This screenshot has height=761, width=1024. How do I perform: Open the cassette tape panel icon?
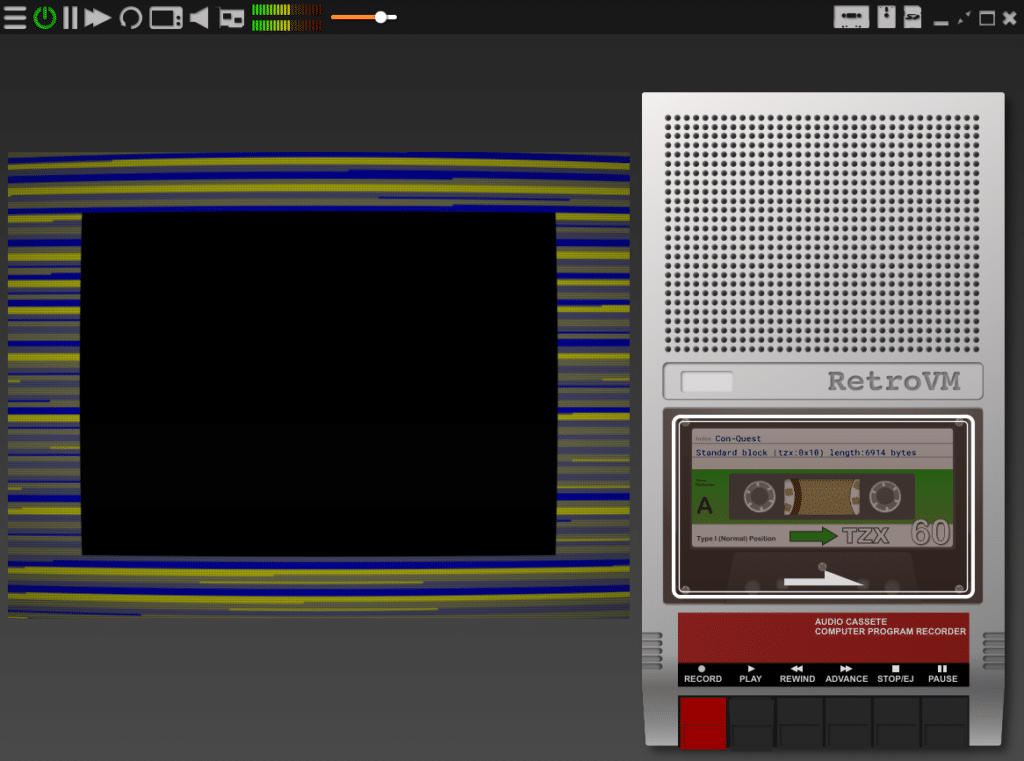coord(851,16)
